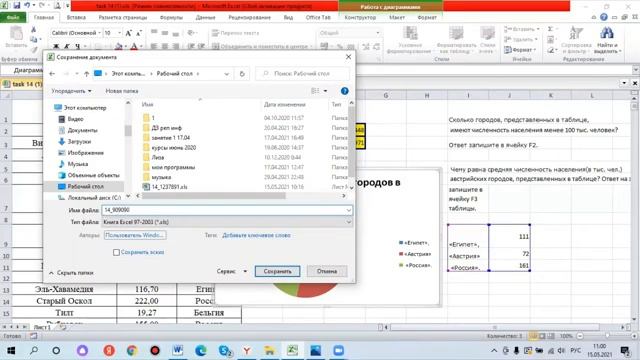Open the Упорядочить dropdown
The height and width of the screenshot is (360, 640).
coord(71,91)
